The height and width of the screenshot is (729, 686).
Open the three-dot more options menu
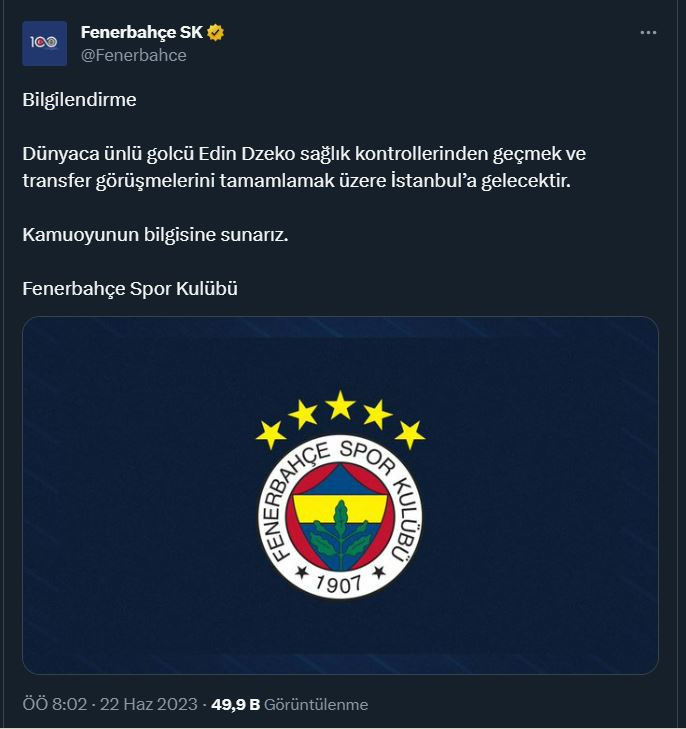(648, 33)
